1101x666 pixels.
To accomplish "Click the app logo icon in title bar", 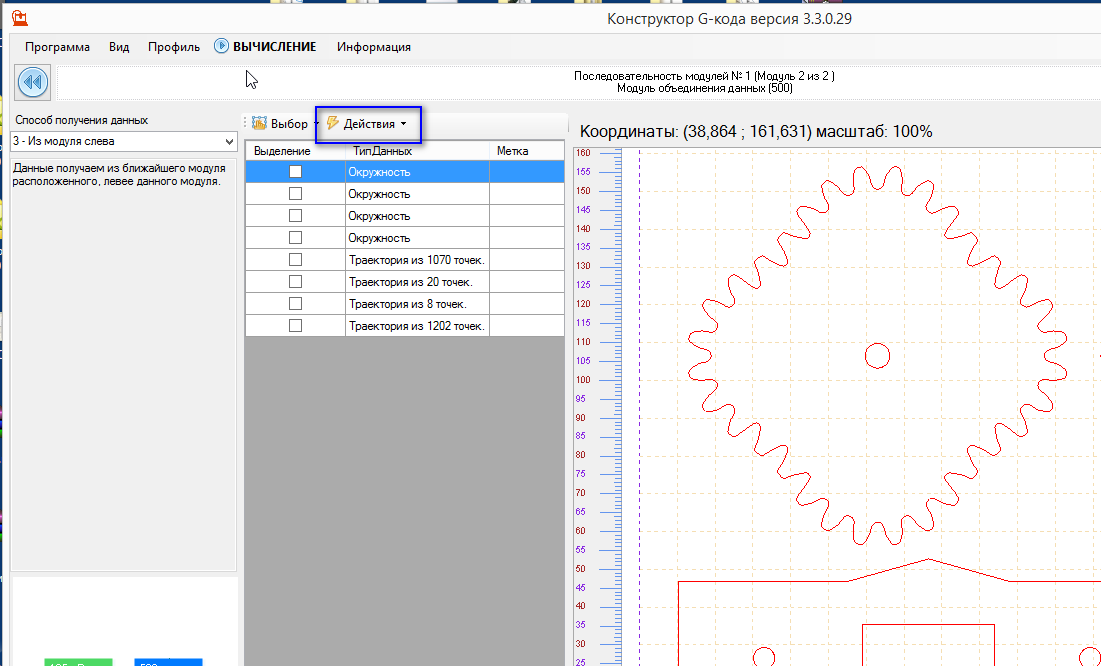I will (20, 18).
